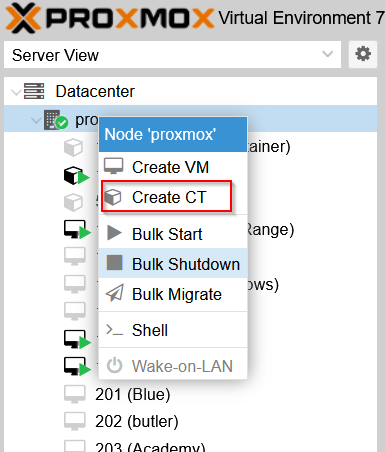Select VM 202 (butler) in tree

137,422
